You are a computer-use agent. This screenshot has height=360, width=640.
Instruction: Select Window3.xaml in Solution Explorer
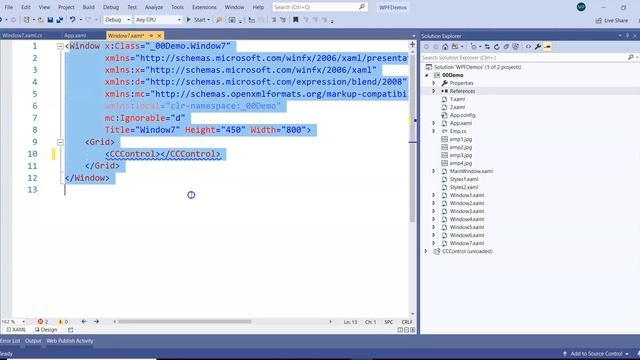tap(467, 211)
